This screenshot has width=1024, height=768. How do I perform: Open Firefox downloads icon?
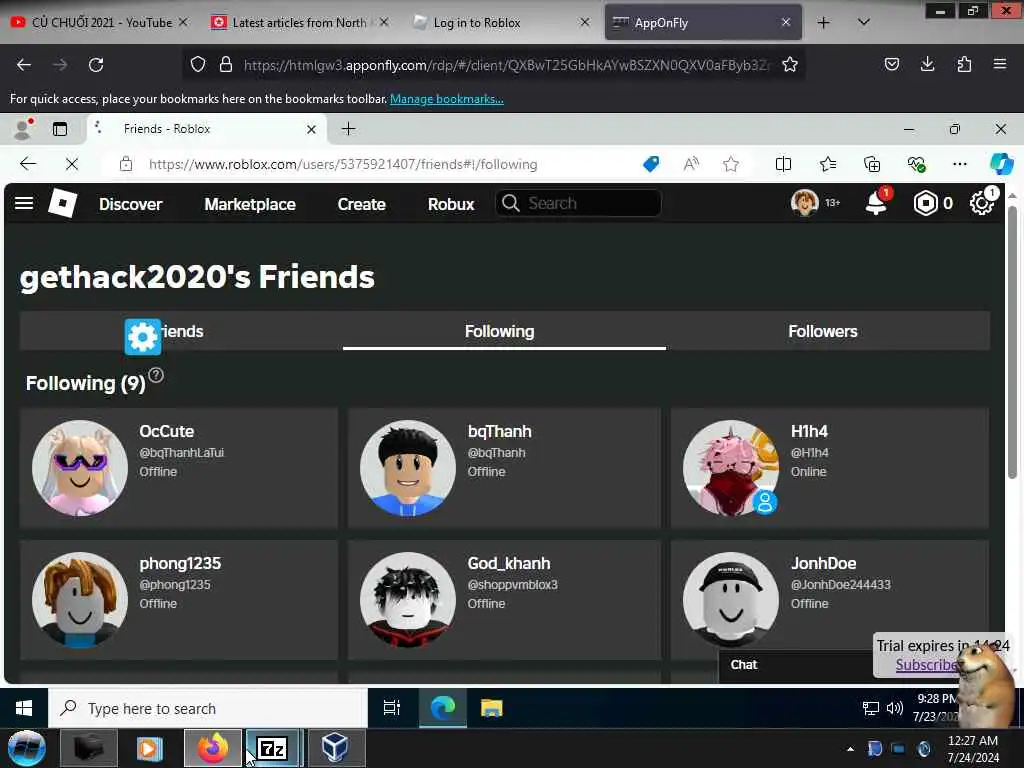927,64
